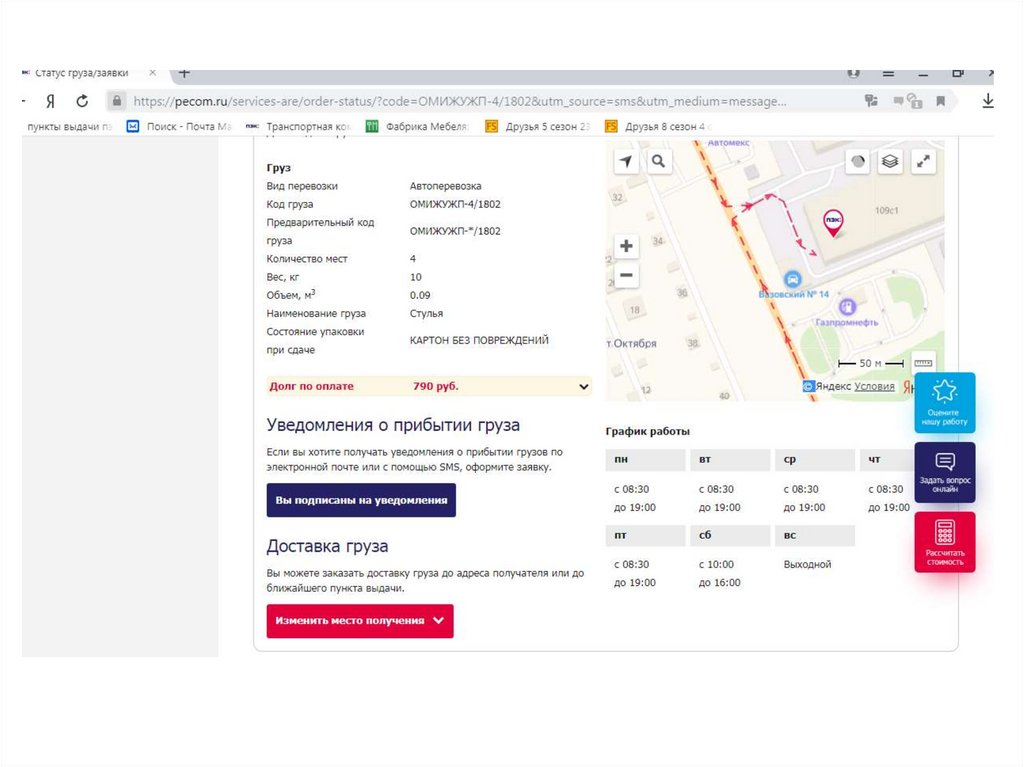Screen dimensions: 1024x767
Task: Open 'Рассчитать стоимость' calculator
Action: 944,542
